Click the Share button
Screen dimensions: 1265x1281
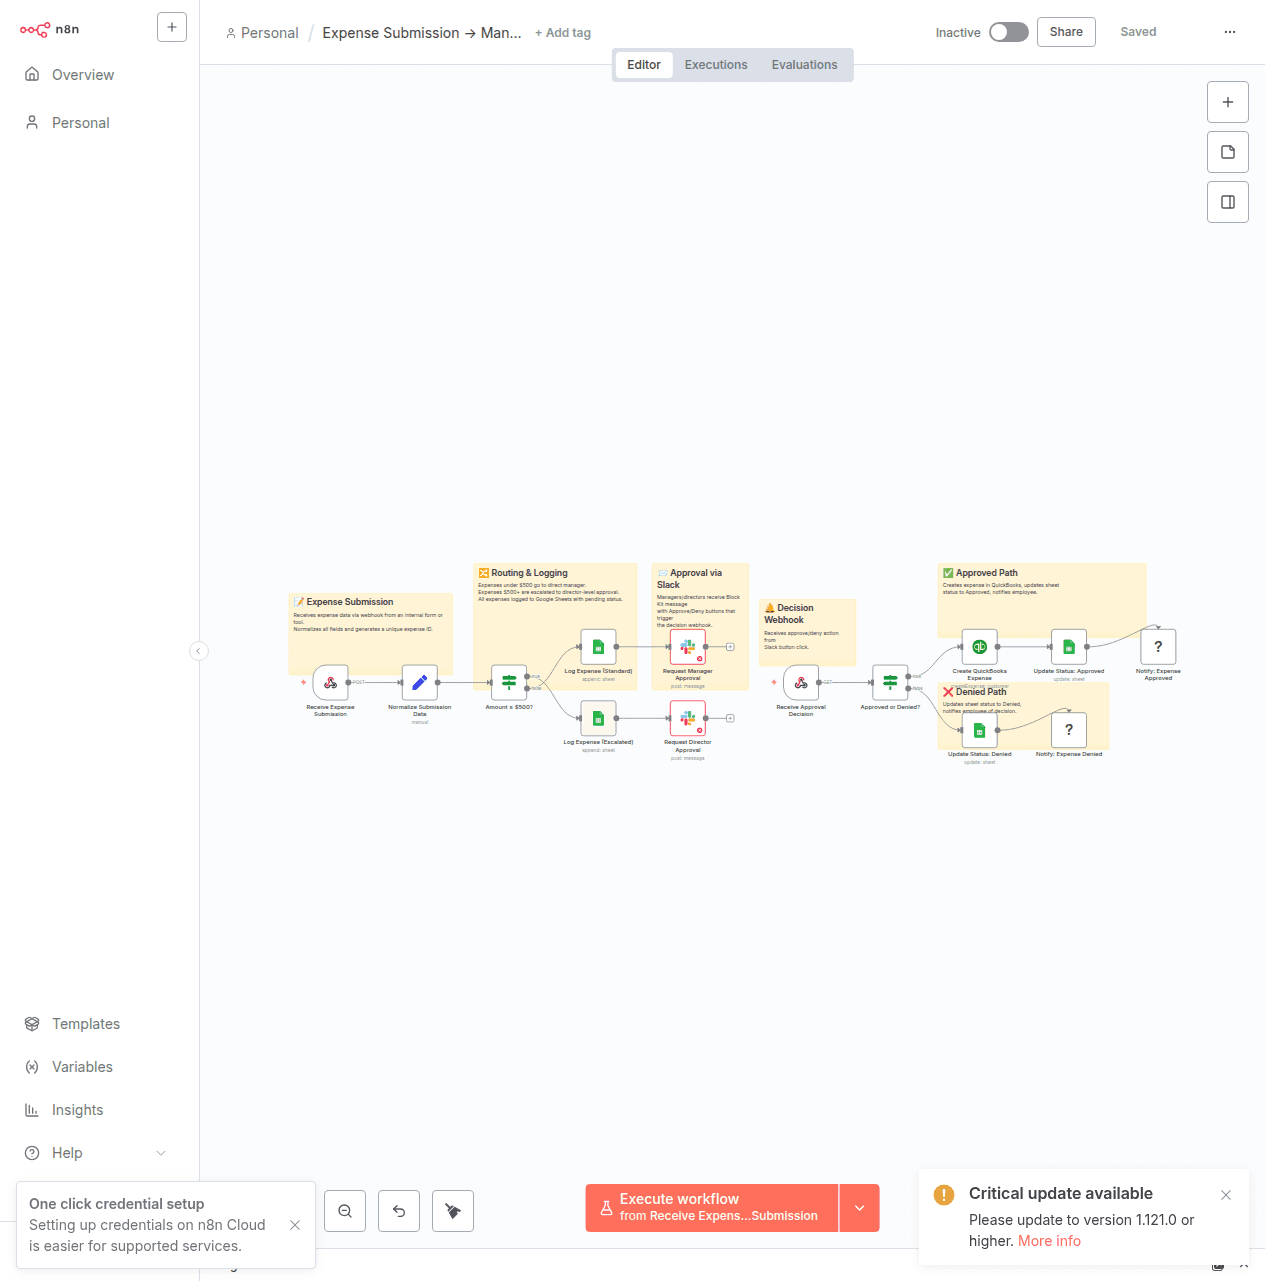pyautogui.click(x=1065, y=32)
